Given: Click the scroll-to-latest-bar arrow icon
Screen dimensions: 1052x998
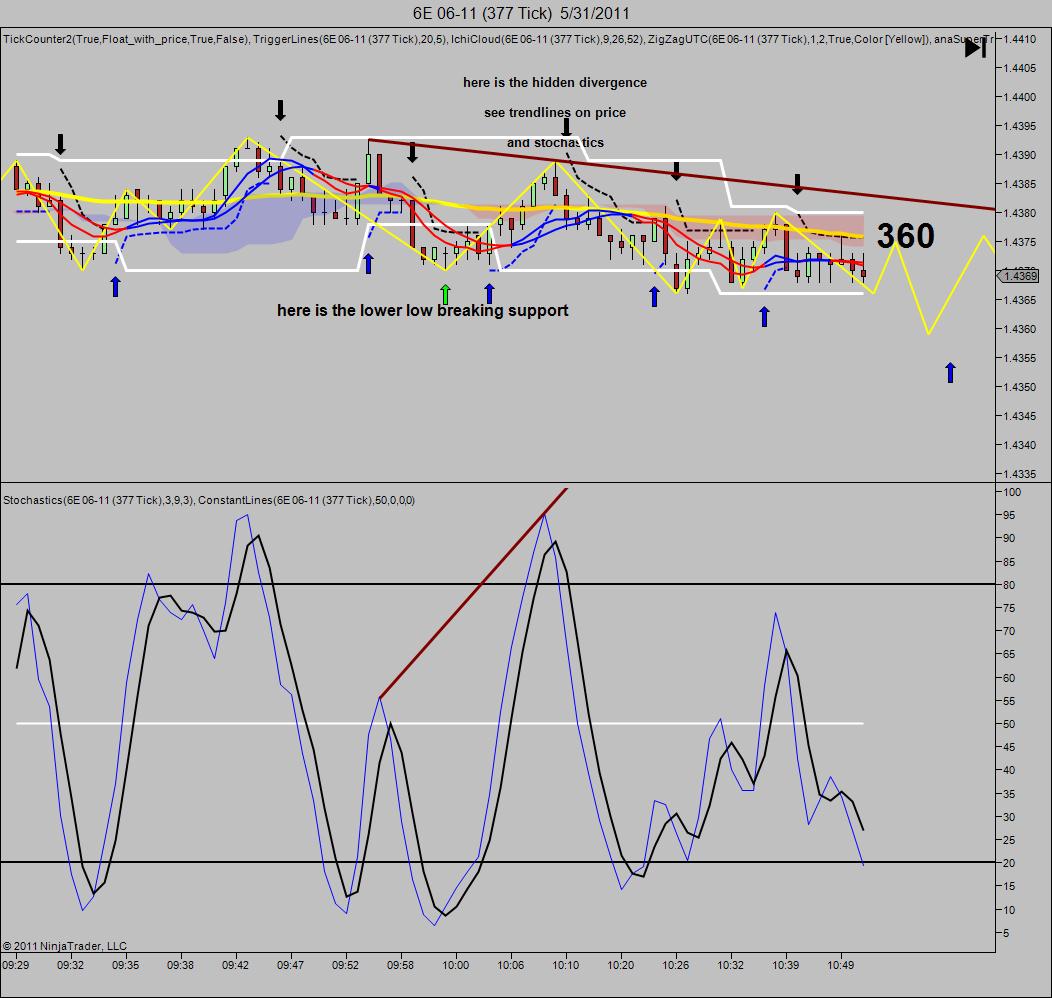Looking at the screenshot, I should click(x=976, y=48).
